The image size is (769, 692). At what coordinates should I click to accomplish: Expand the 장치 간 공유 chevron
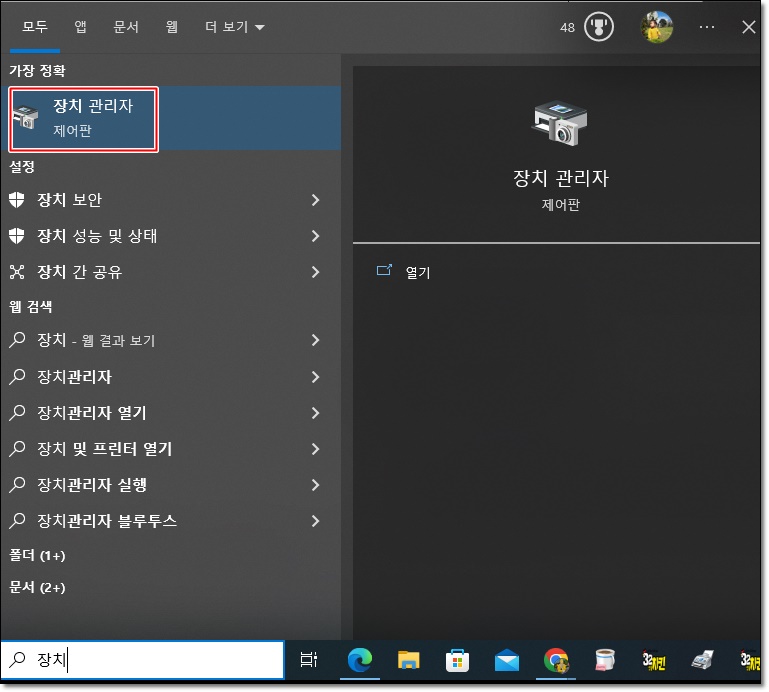[x=315, y=272]
